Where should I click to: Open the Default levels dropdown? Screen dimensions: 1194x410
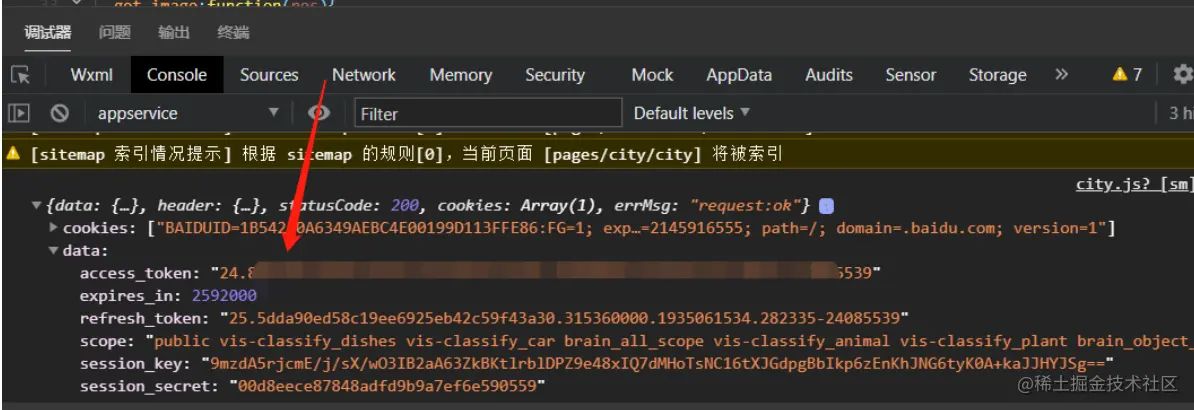tap(691, 114)
